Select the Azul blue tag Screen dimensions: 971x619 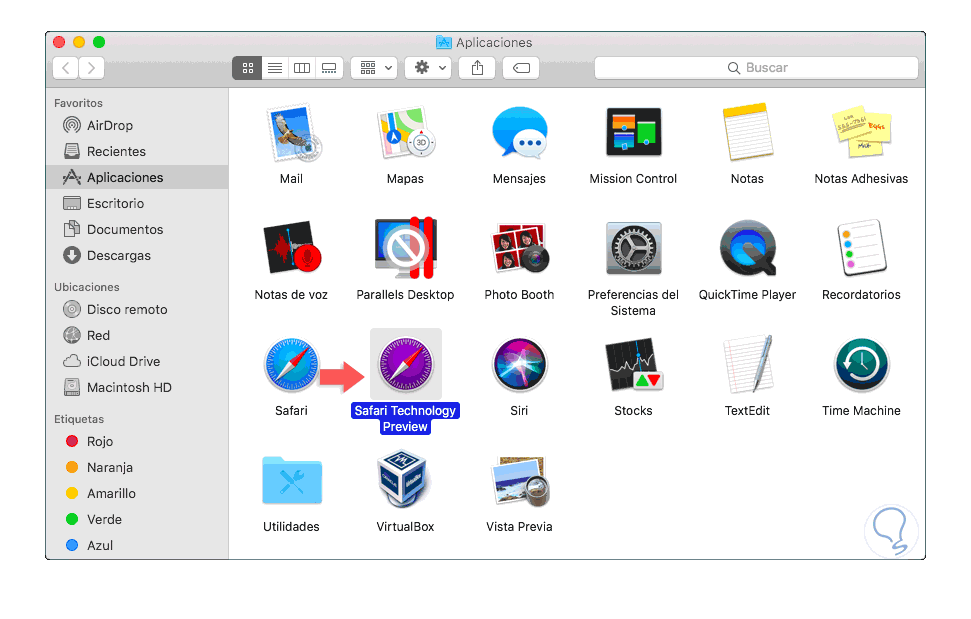[x=137, y=545]
